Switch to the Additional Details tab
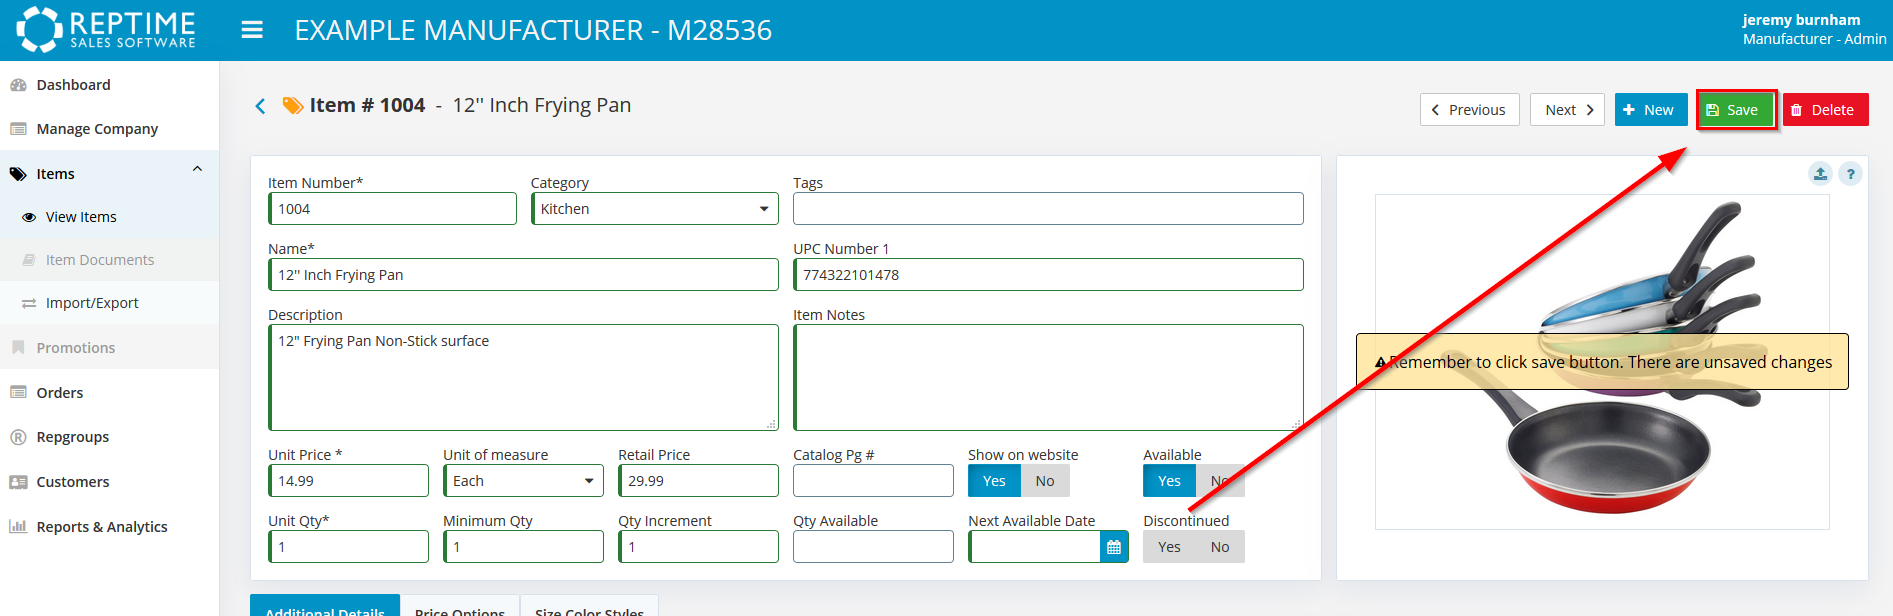This screenshot has height=616, width=1893. tap(325, 606)
